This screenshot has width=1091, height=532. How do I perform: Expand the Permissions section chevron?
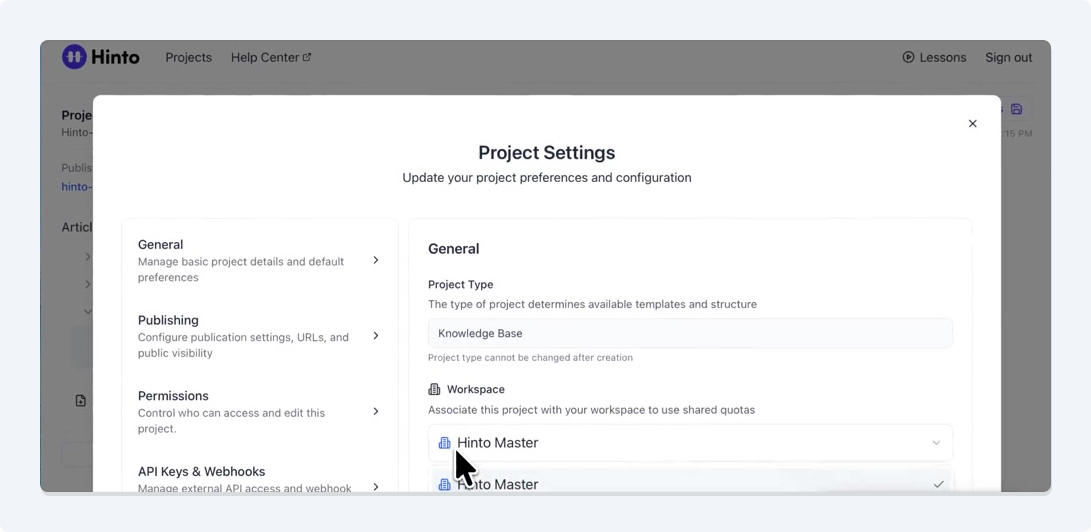tap(376, 411)
